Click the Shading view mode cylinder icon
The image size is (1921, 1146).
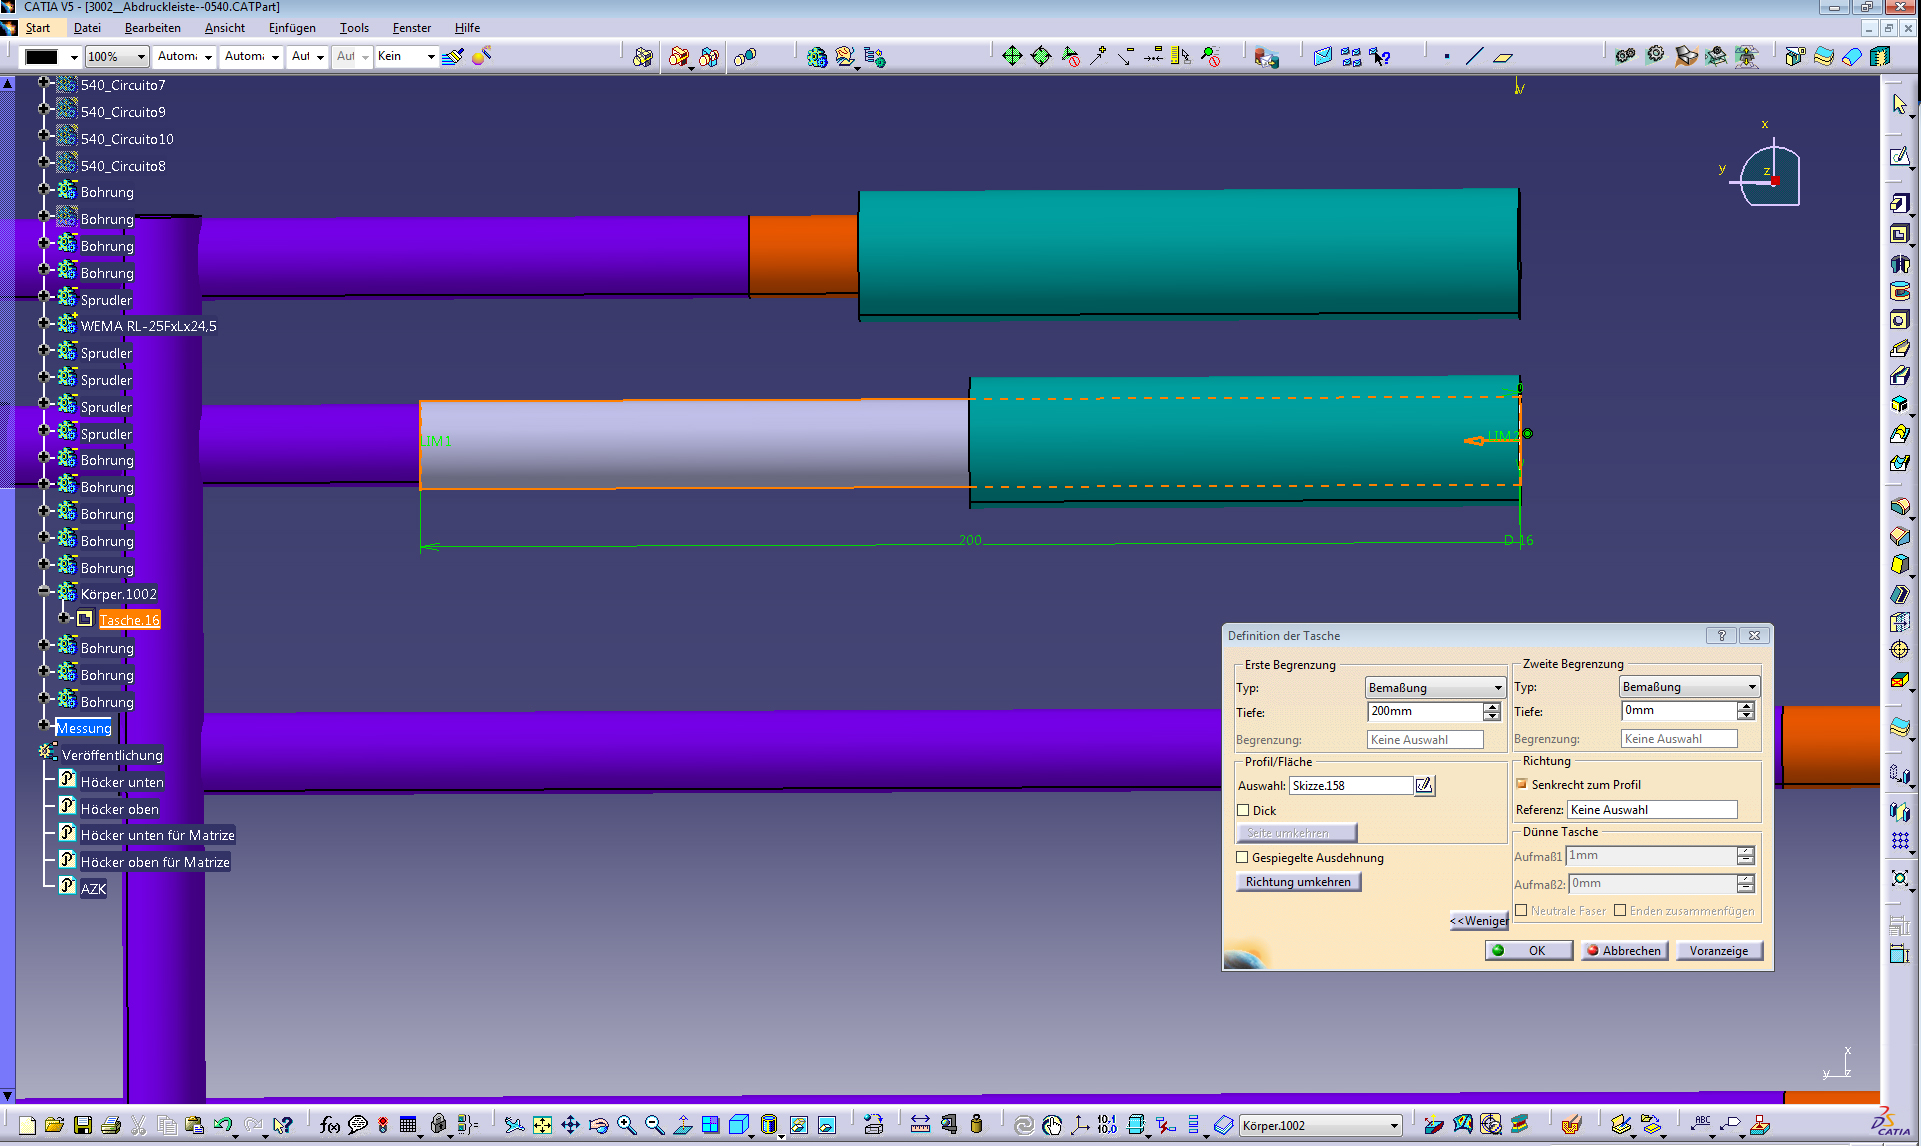[768, 1125]
